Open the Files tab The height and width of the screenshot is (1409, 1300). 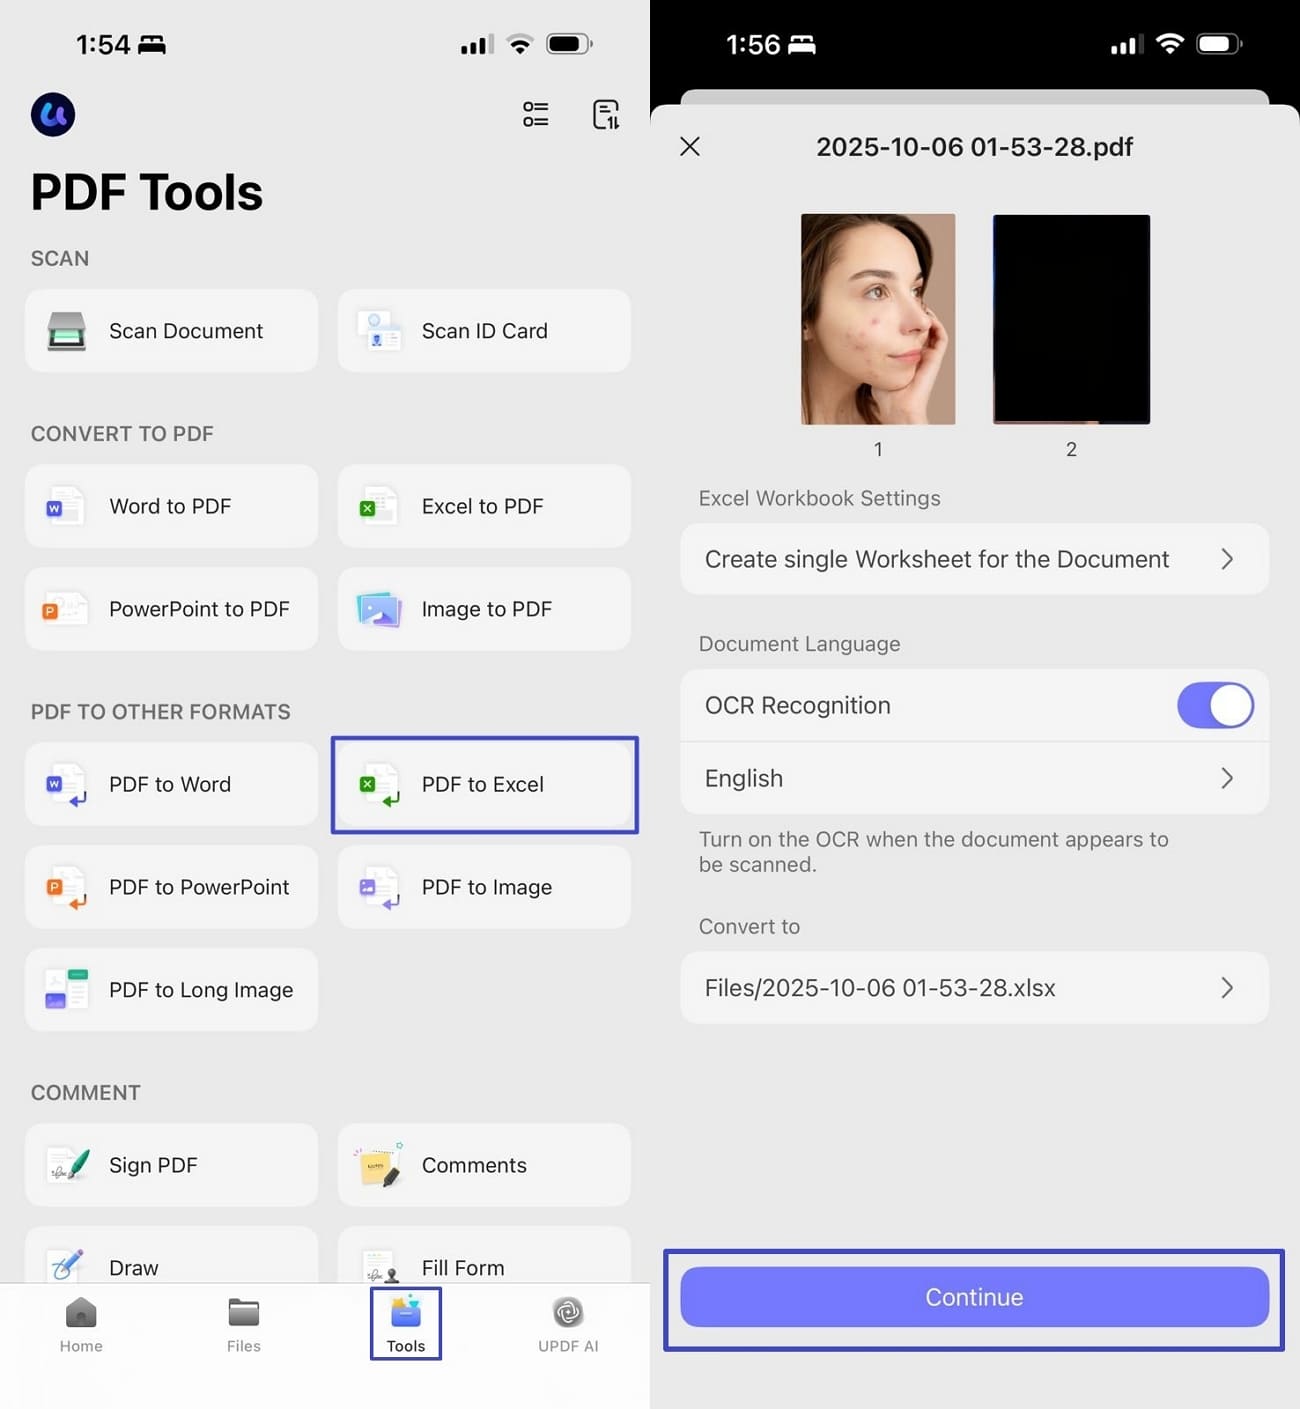click(244, 1325)
